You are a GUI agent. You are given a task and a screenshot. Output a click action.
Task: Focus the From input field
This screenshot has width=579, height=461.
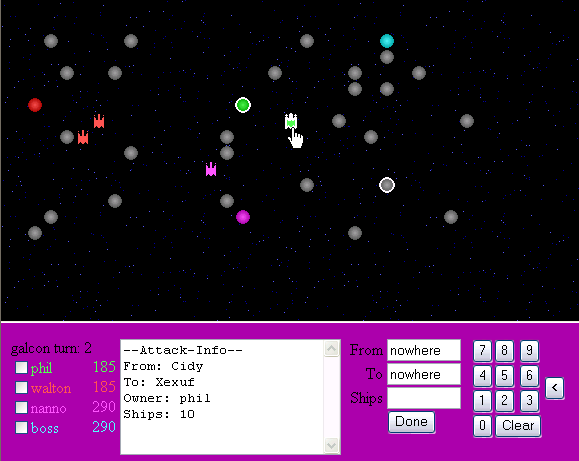tap(424, 350)
